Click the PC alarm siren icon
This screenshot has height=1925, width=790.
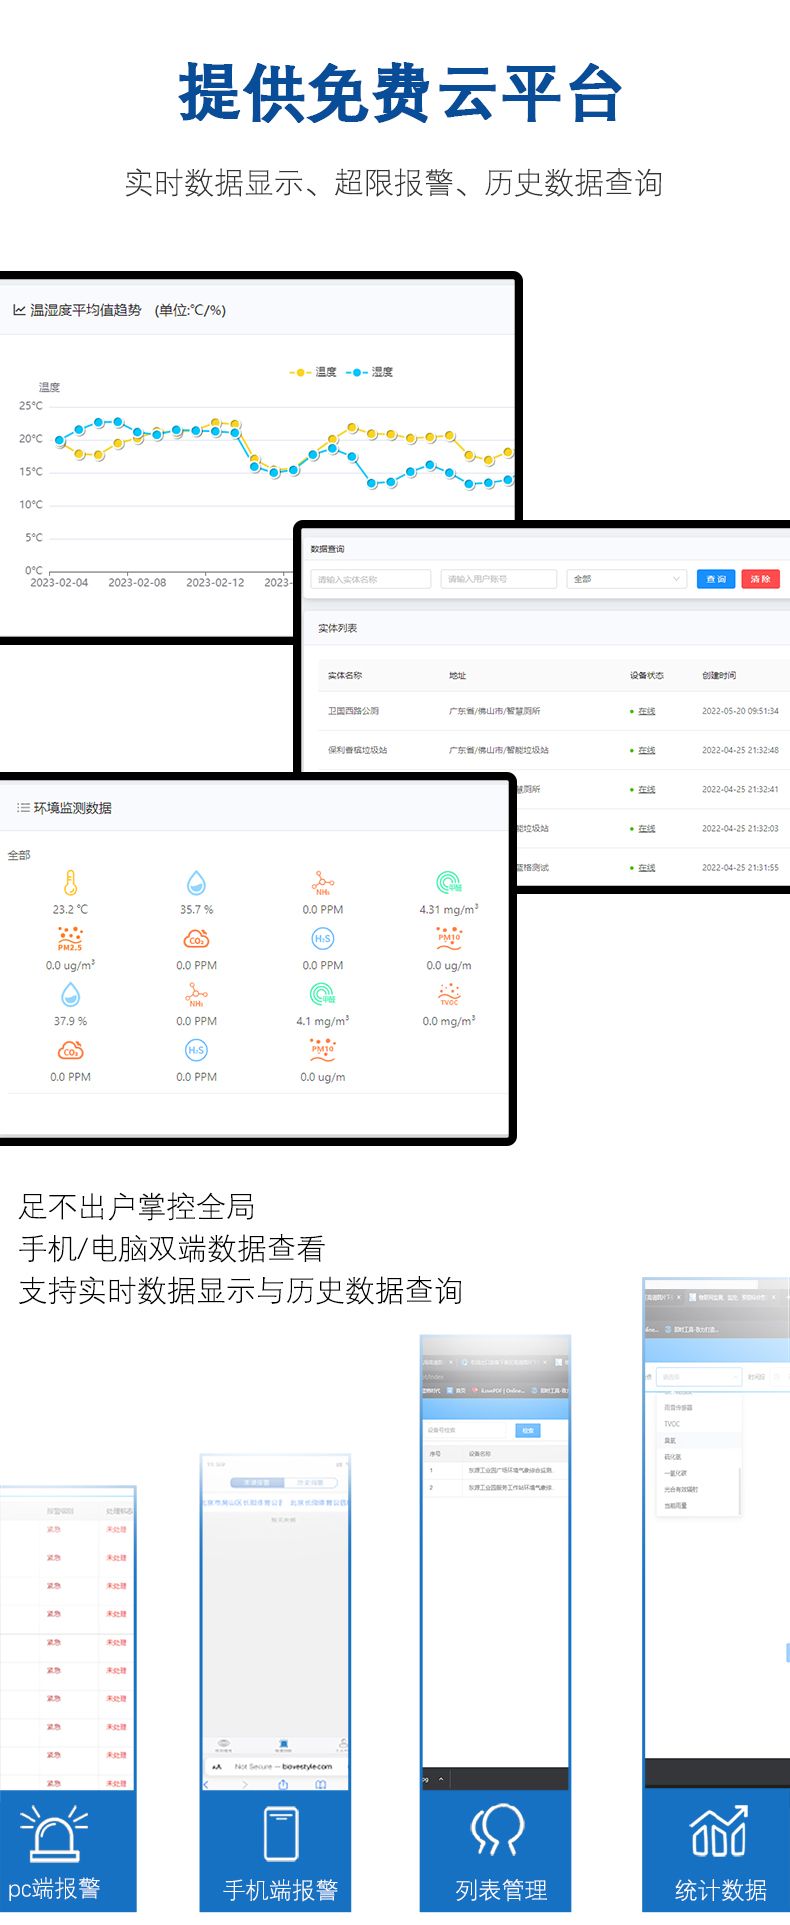point(54,1832)
